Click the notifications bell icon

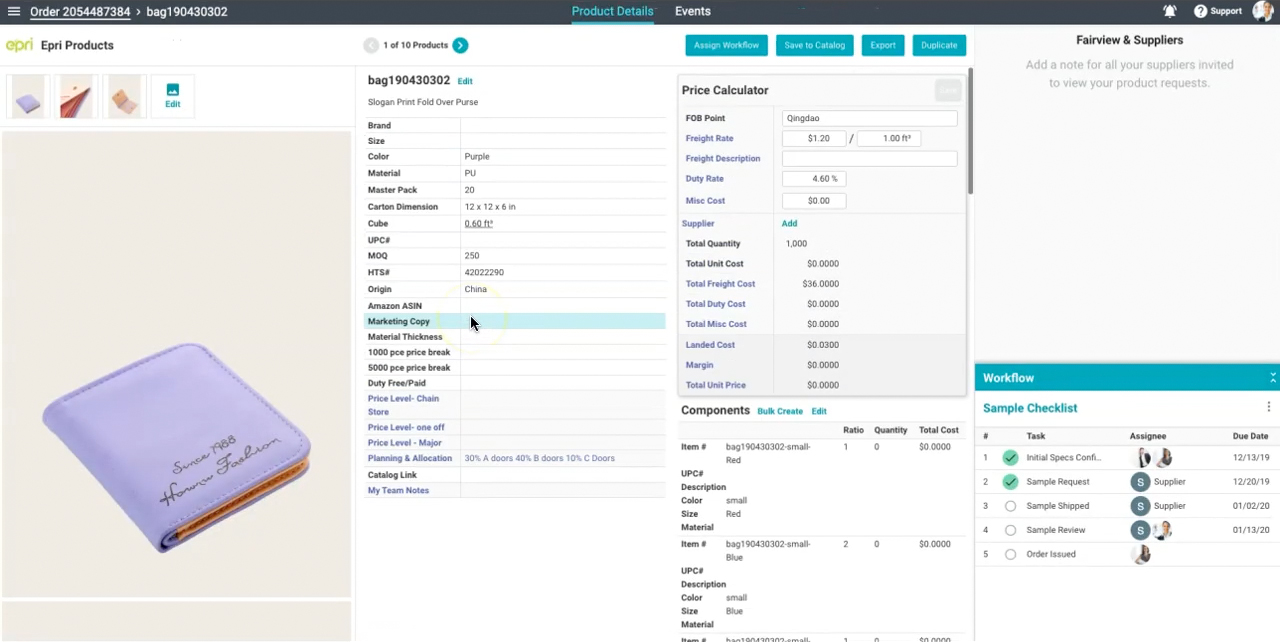(x=1169, y=12)
